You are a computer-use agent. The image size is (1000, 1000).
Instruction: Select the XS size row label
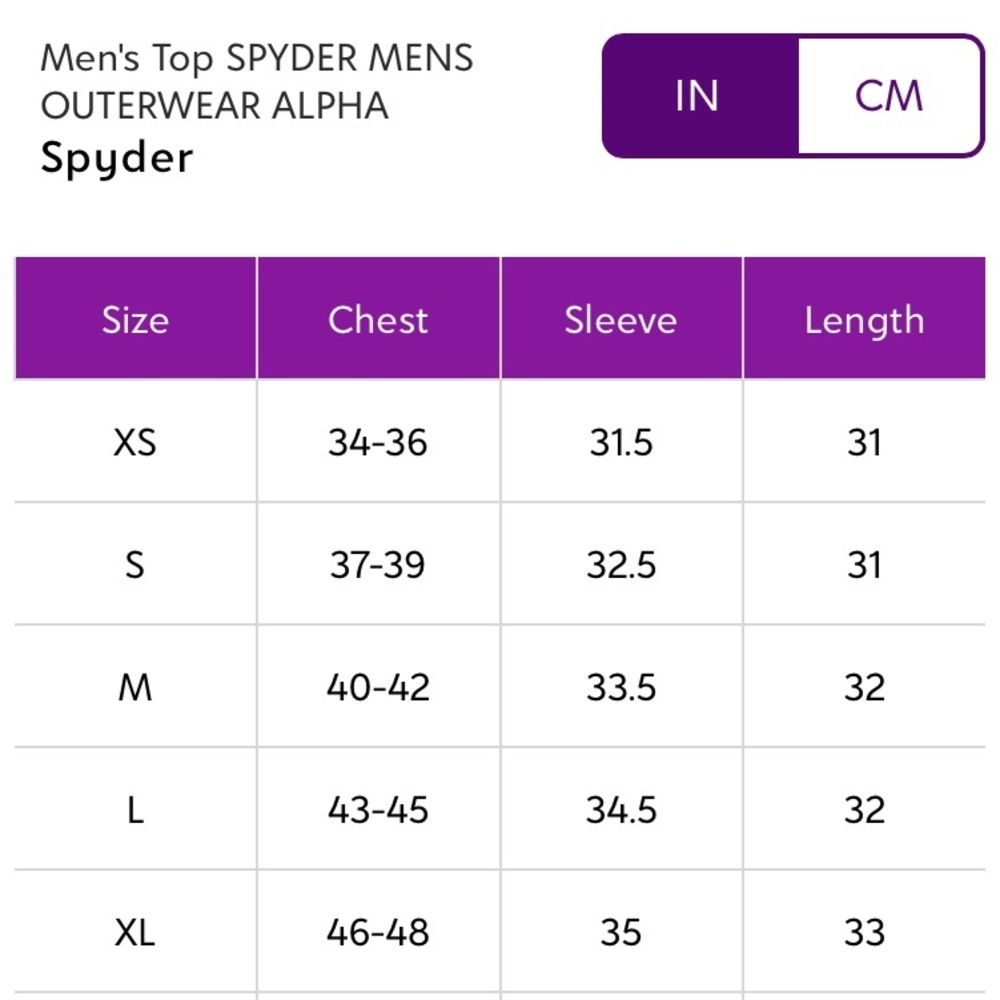coord(135,442)
